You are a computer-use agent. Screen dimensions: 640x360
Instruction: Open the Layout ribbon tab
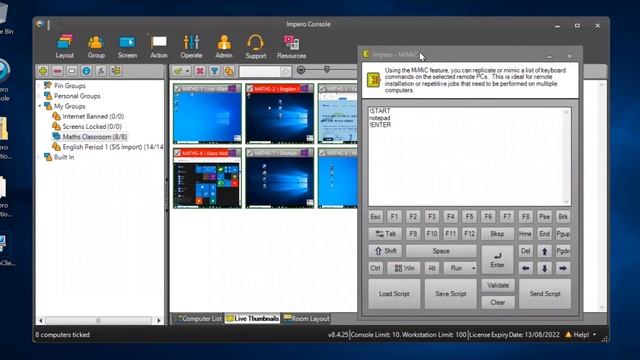(64, 47)
